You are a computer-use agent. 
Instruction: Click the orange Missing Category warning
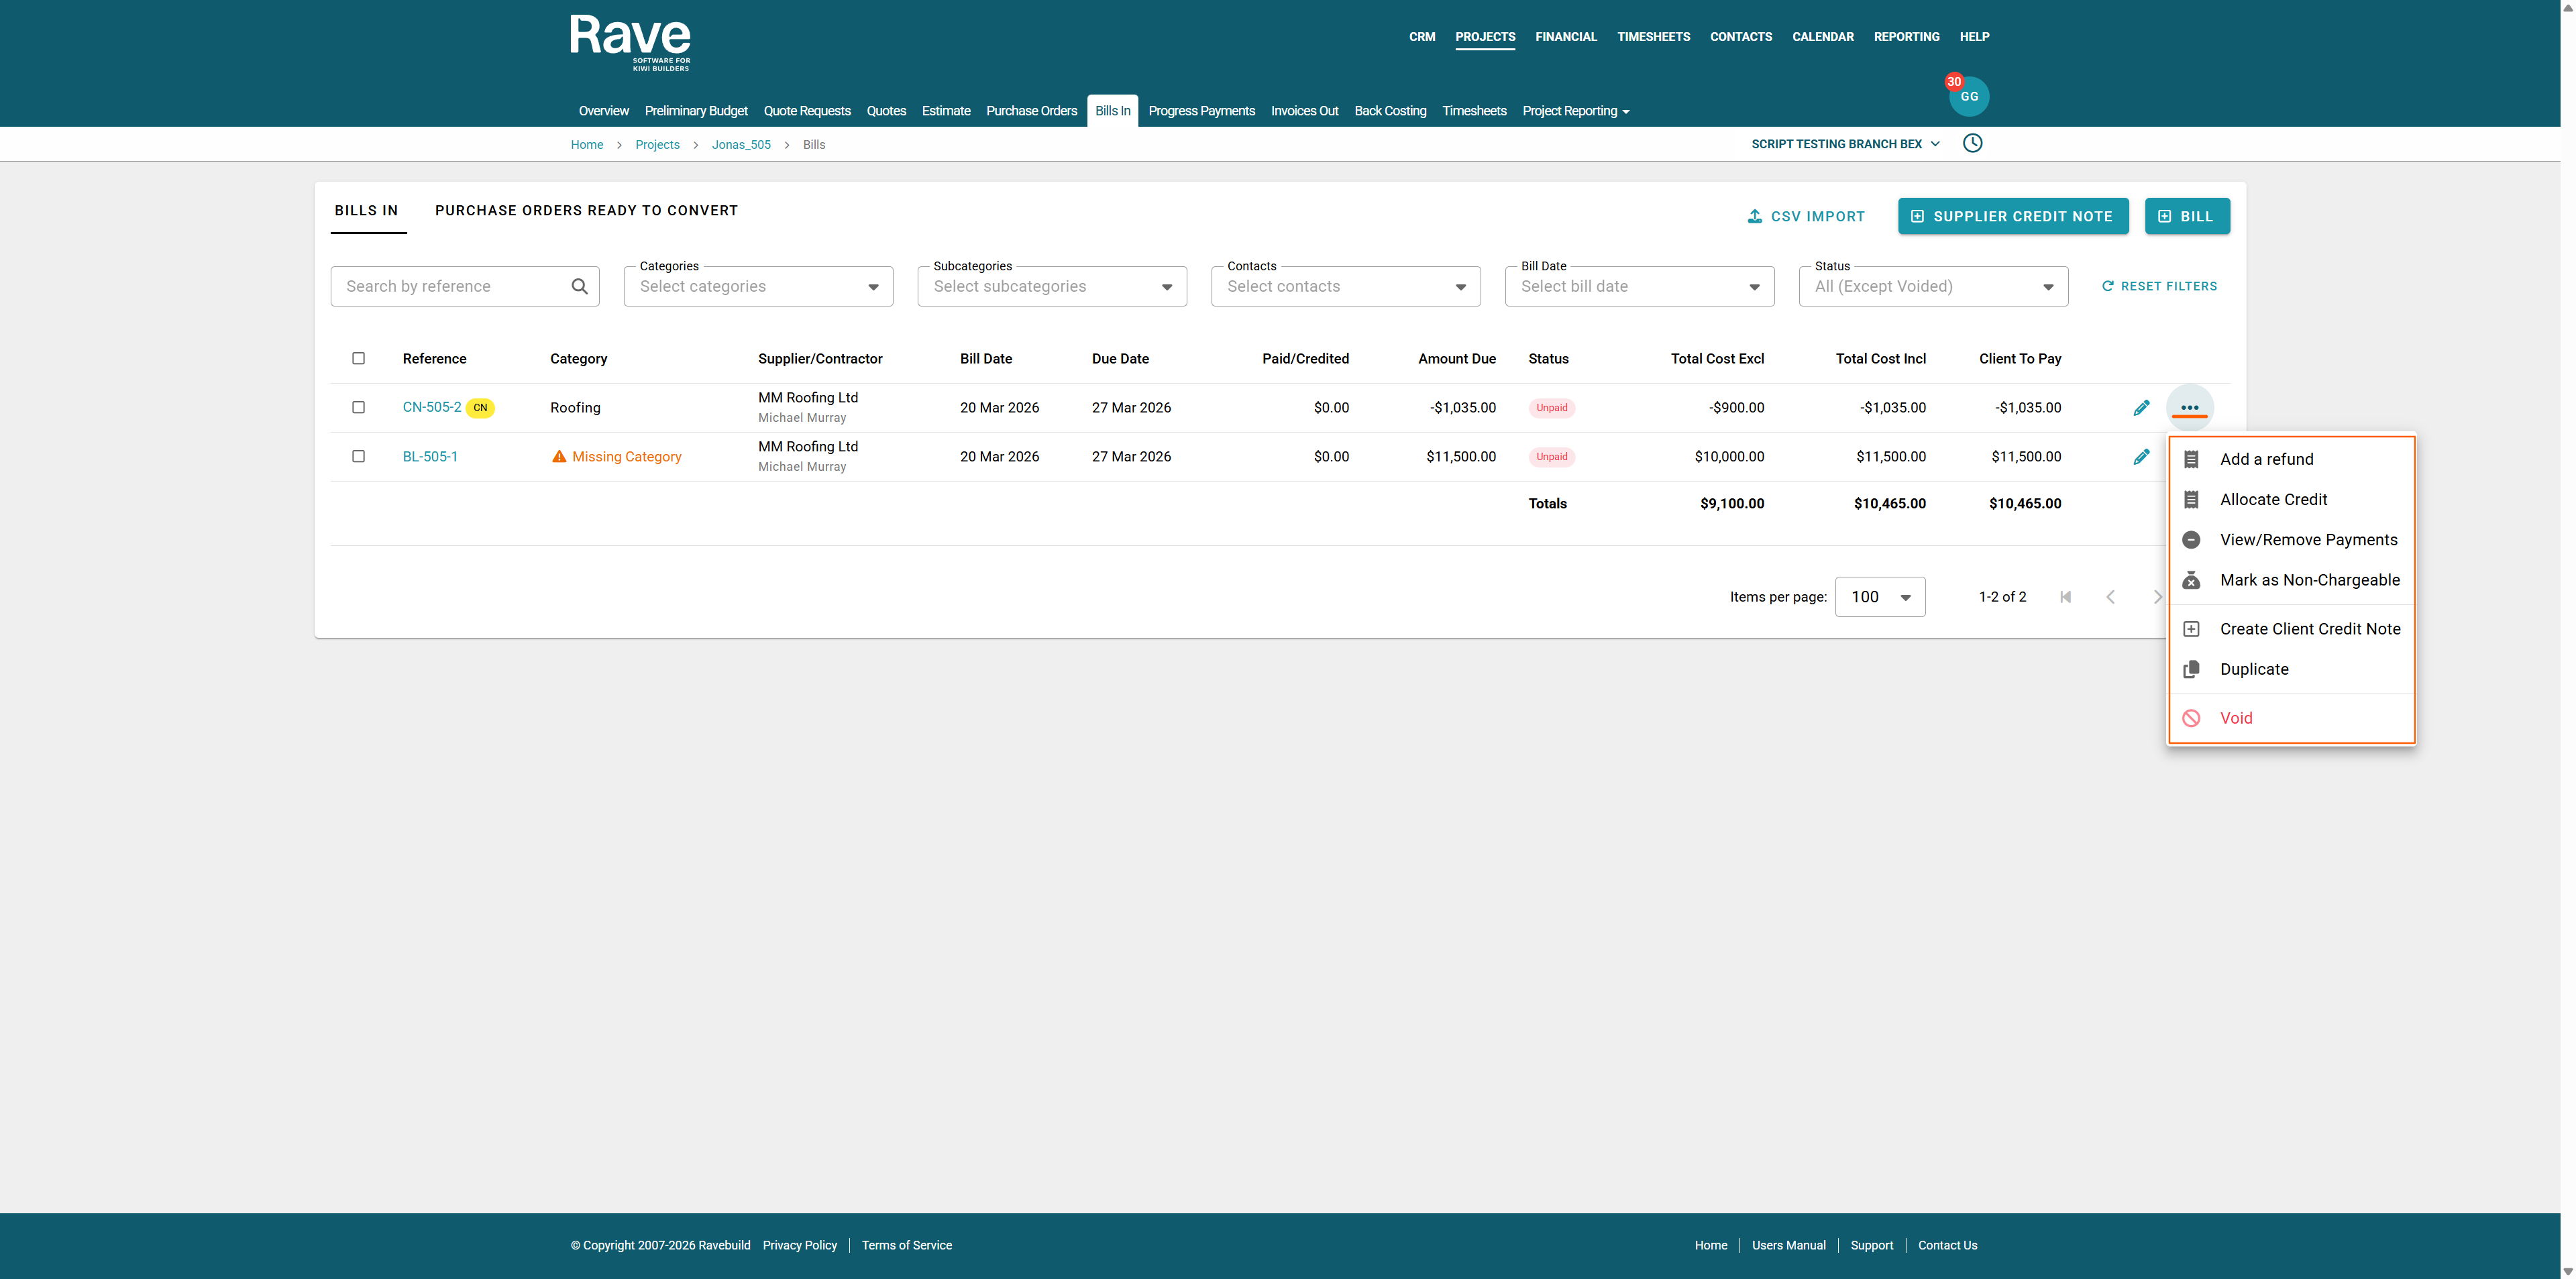coord(616,456)
